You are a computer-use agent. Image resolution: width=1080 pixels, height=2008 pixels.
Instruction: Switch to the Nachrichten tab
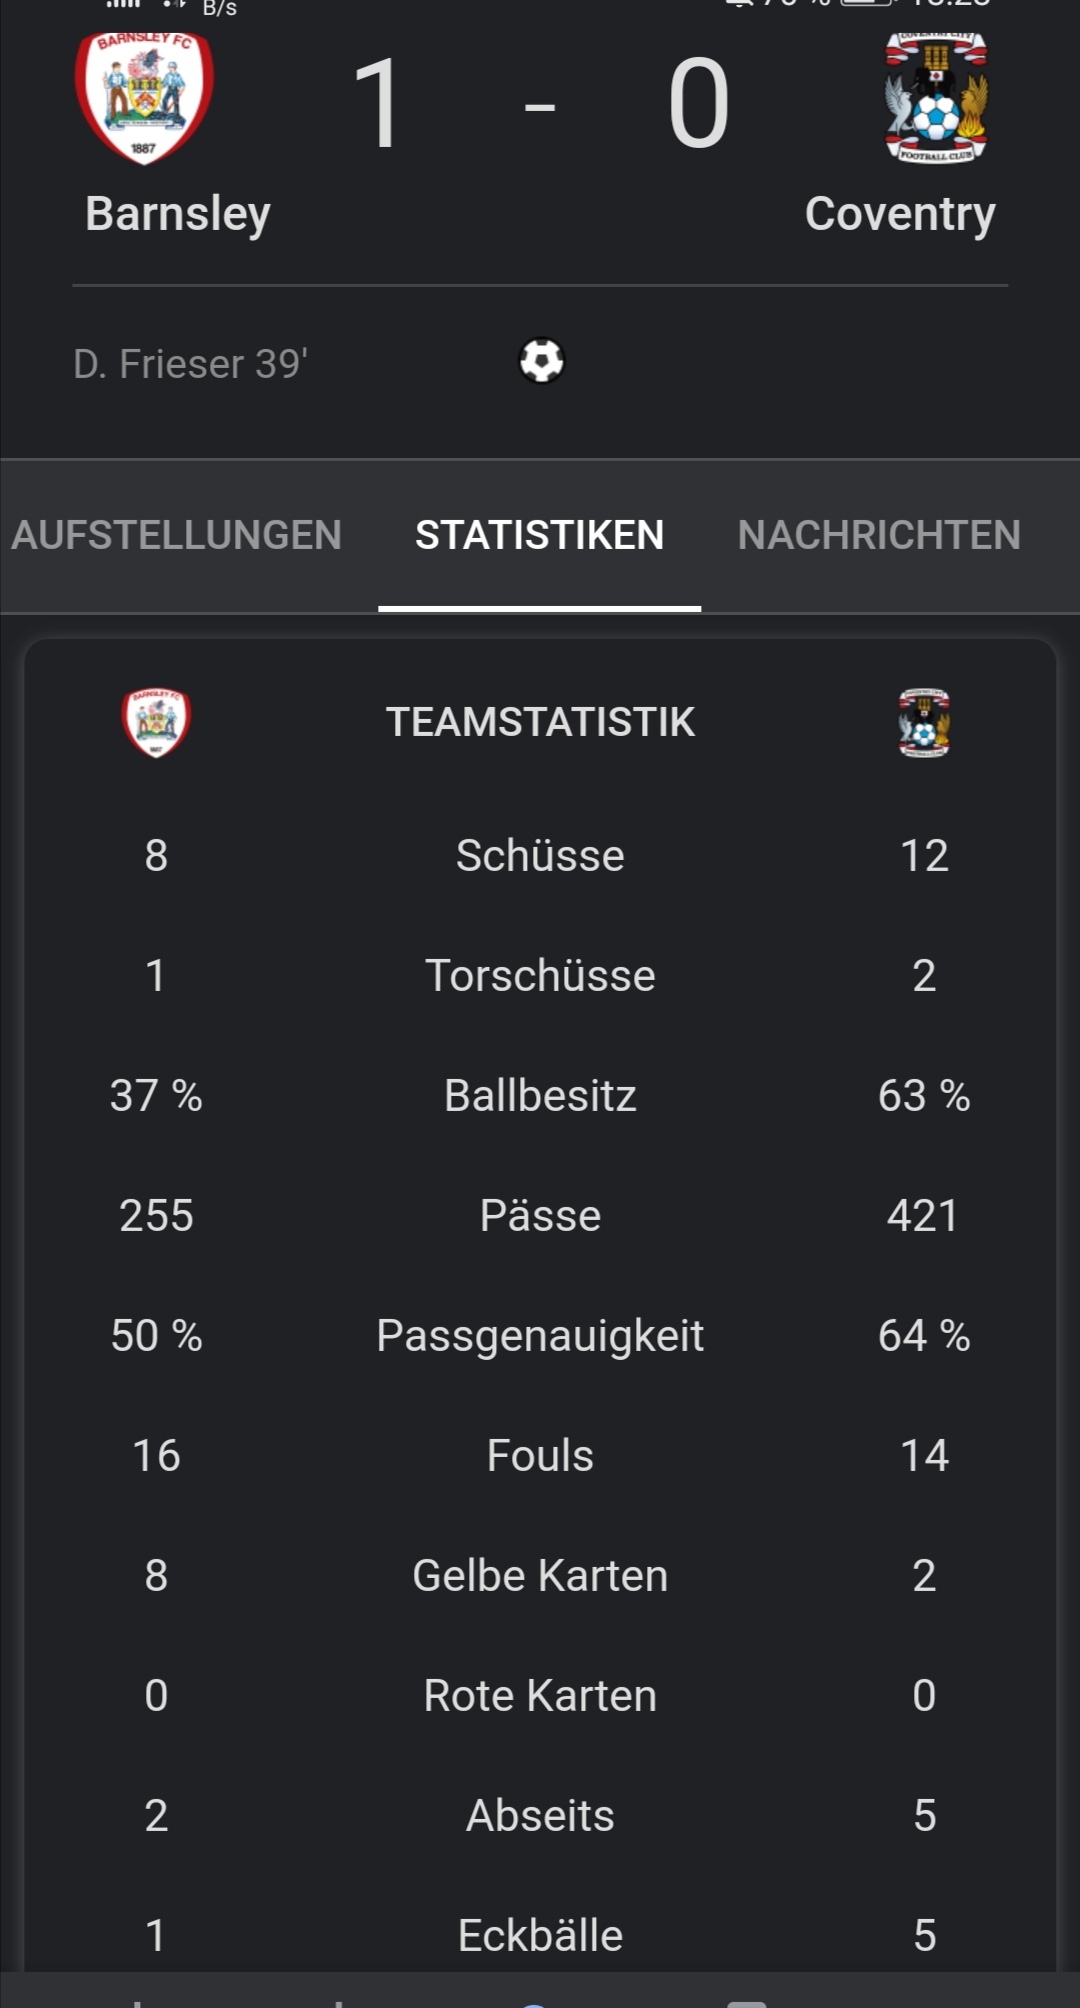pyautogui.click(x=880, y=535)
